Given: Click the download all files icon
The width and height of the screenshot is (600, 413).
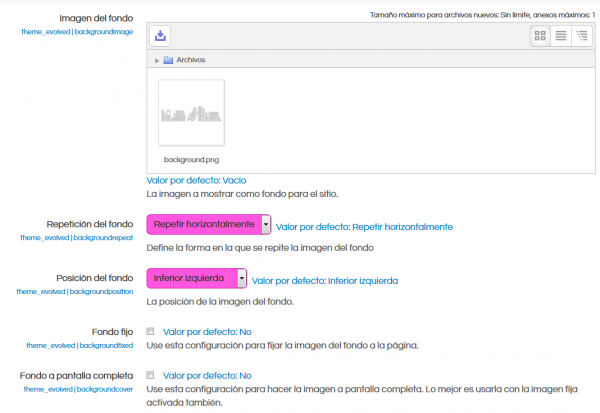Looking at the screenshot, I should (162, 36).
